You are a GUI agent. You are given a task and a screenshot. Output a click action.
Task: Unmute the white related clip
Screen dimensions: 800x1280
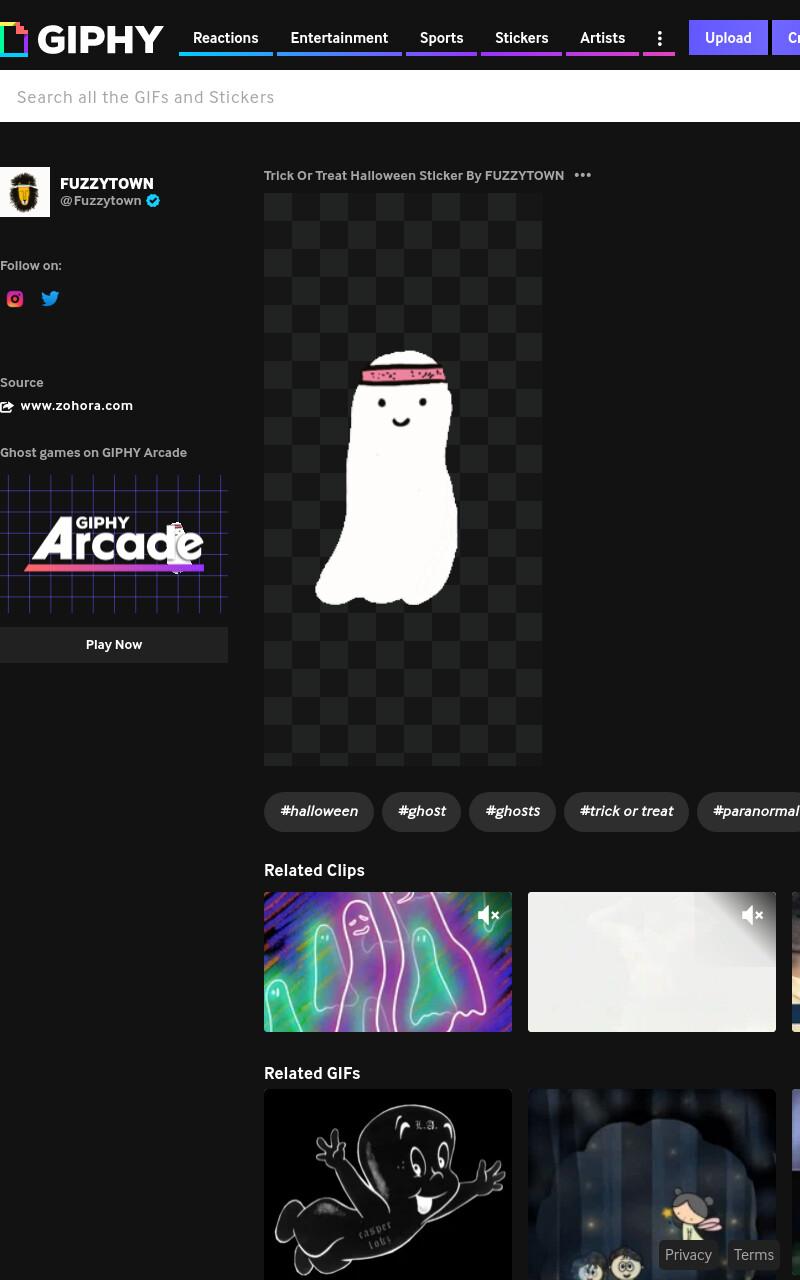752,915
